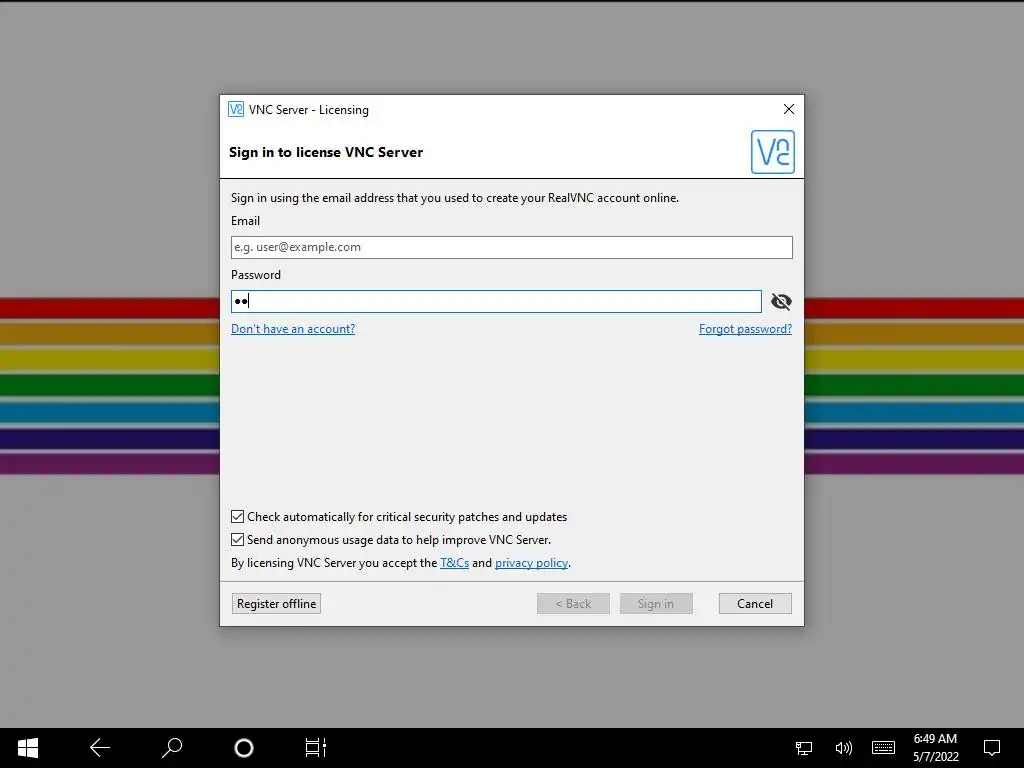Open the volume speaker tray icon
1024x768 pixels.
844,748
